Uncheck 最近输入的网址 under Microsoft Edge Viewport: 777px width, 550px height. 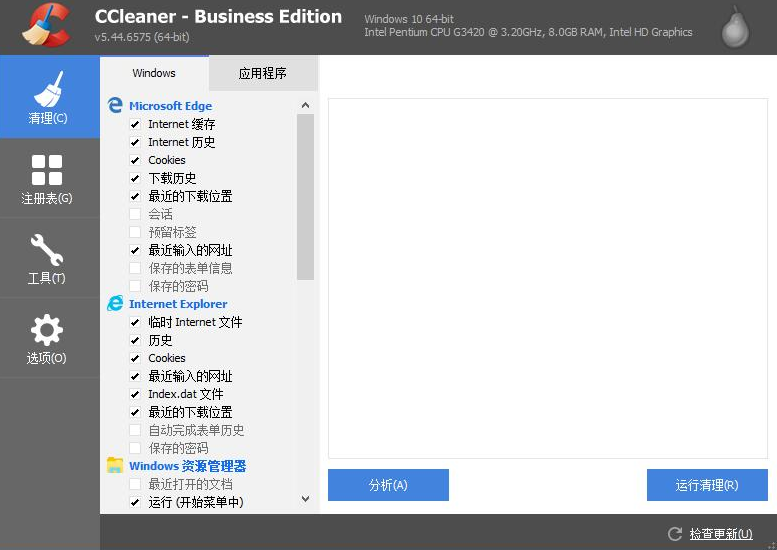(135, 250)
